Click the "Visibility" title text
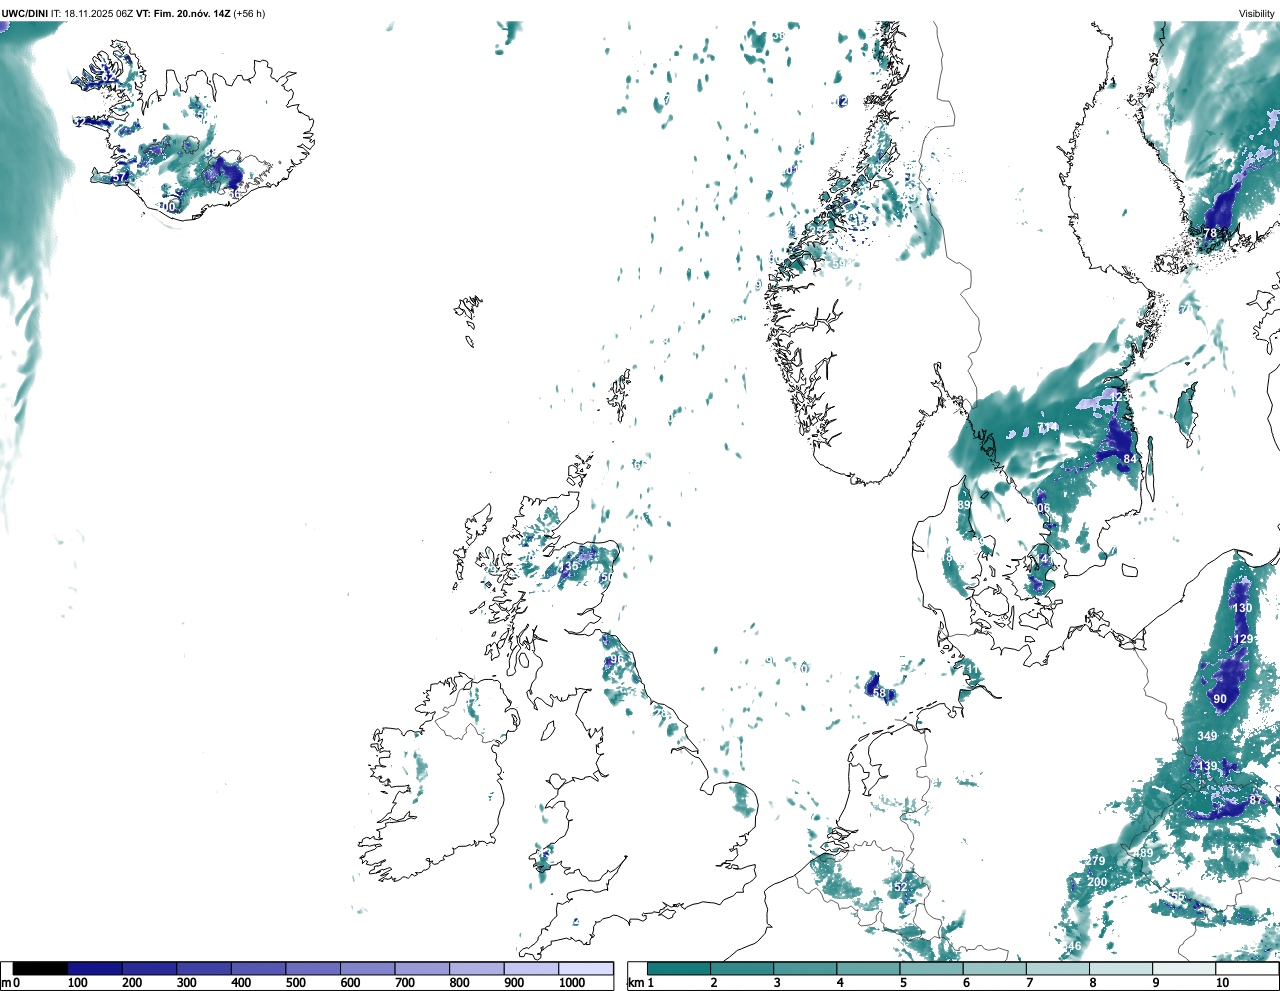Image resolution: width=1280 pixels, height=991 pixels. (1257, 14)
